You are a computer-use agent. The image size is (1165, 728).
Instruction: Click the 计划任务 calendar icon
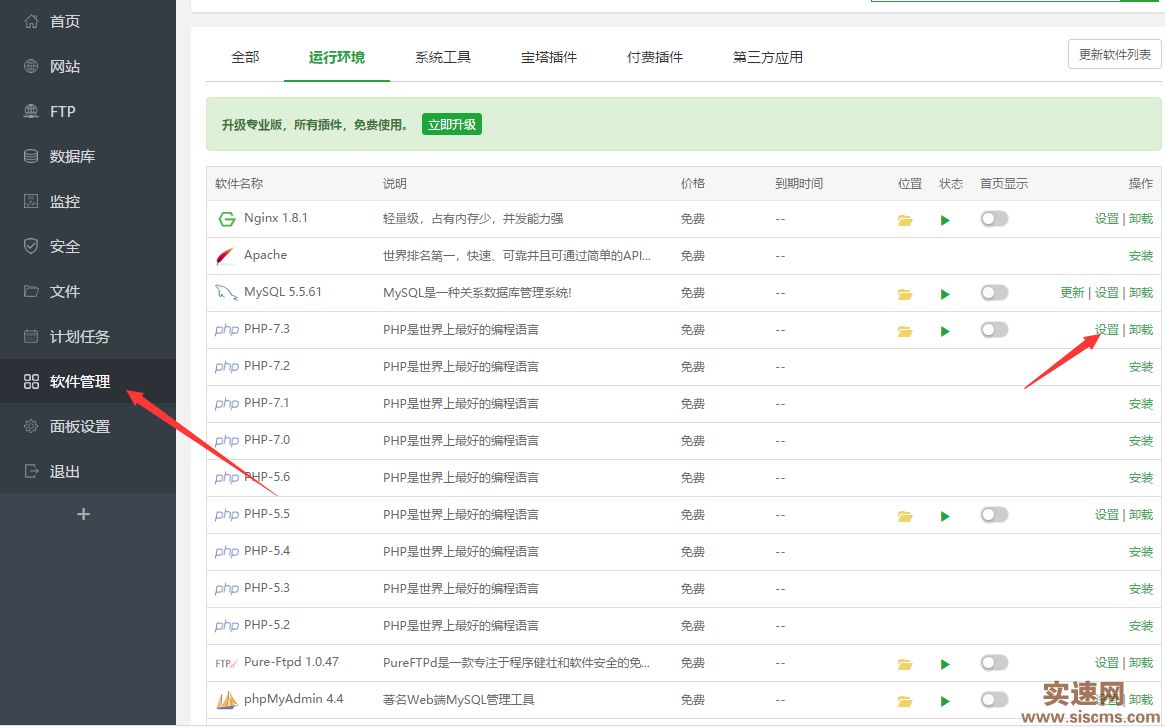tap(31, 337)
